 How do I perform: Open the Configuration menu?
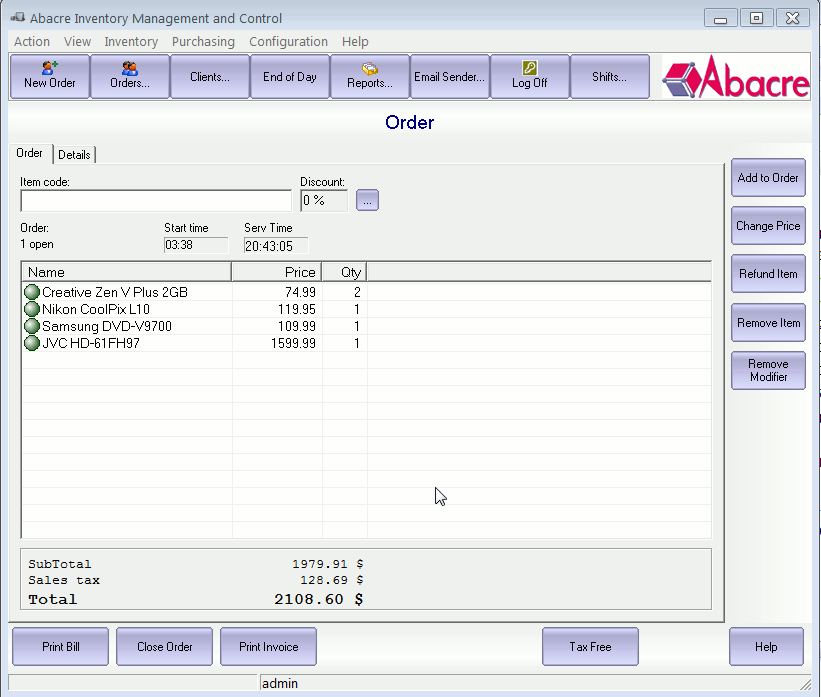tap(289, 41)
